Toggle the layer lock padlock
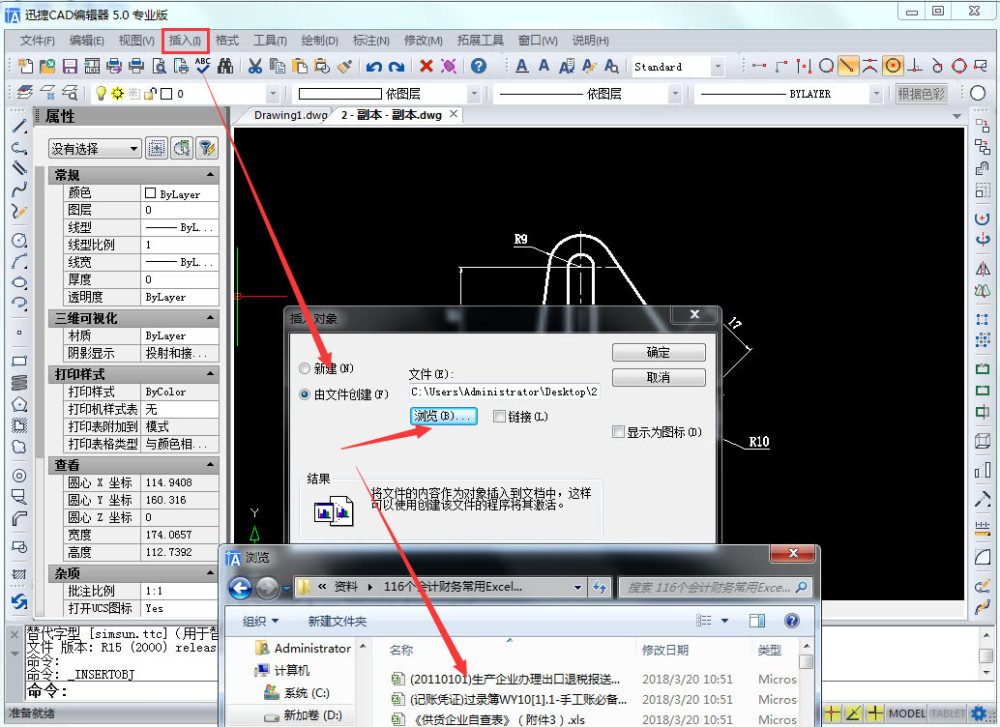Screen dimensions: 1000x727 pos(150,94)
